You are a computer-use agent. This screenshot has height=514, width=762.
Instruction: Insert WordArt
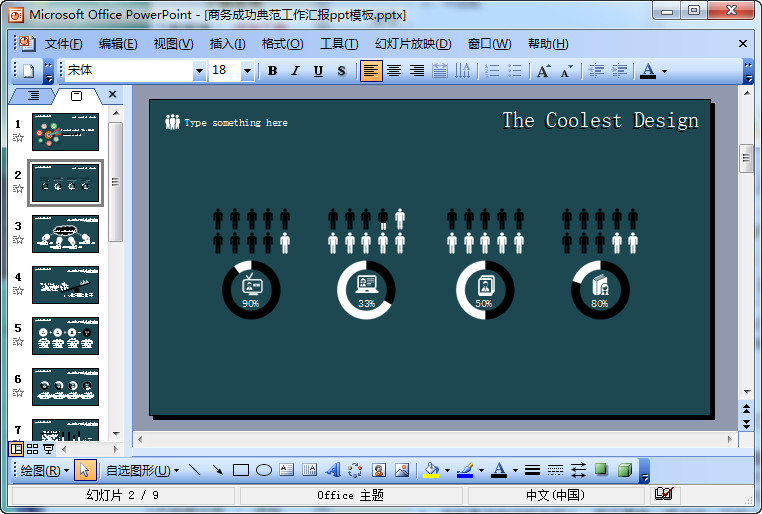point(333,470)
